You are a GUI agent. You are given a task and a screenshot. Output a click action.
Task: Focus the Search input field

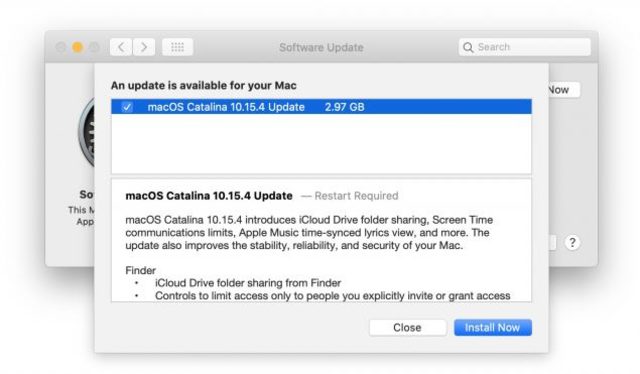(524, 47)
